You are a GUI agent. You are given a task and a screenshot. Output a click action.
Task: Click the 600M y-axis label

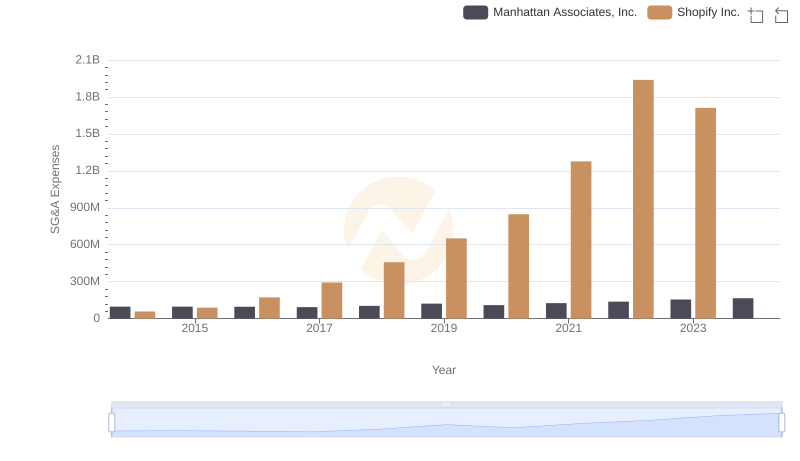pyautogui.click(x=85, y=244)
